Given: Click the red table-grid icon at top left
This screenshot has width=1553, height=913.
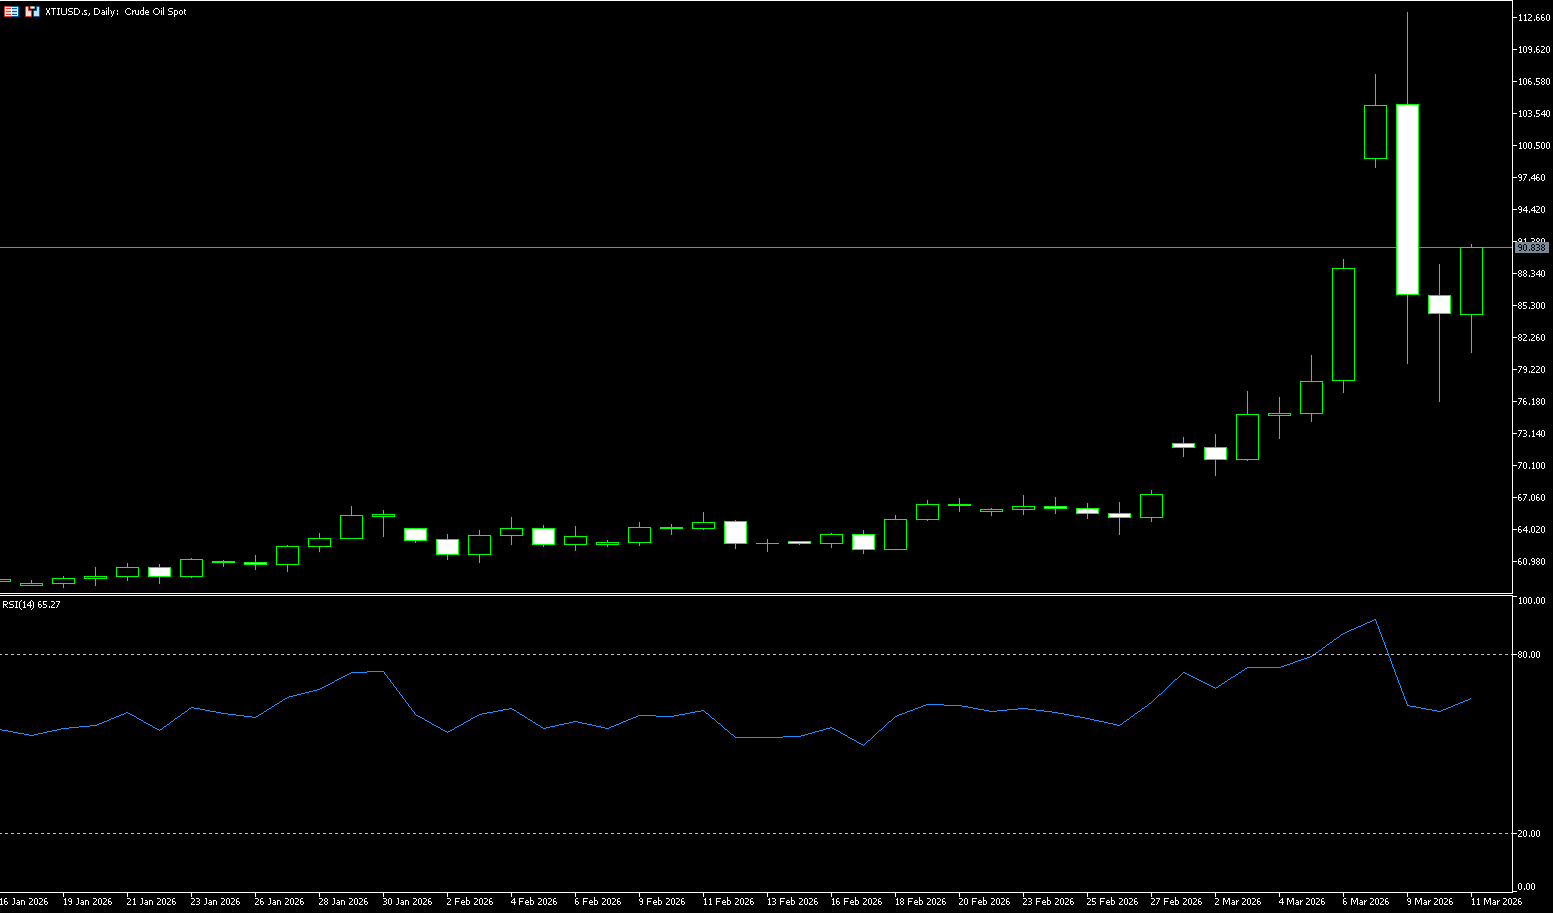Looking at the screenshot, I should [x=12, y=11].
